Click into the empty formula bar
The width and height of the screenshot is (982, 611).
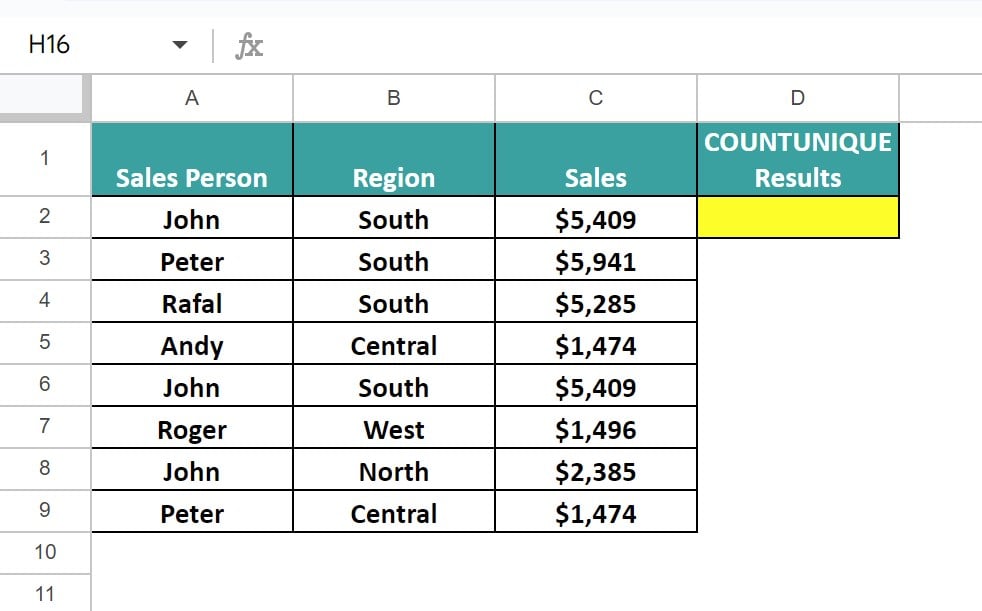click(x=623, y=46)
